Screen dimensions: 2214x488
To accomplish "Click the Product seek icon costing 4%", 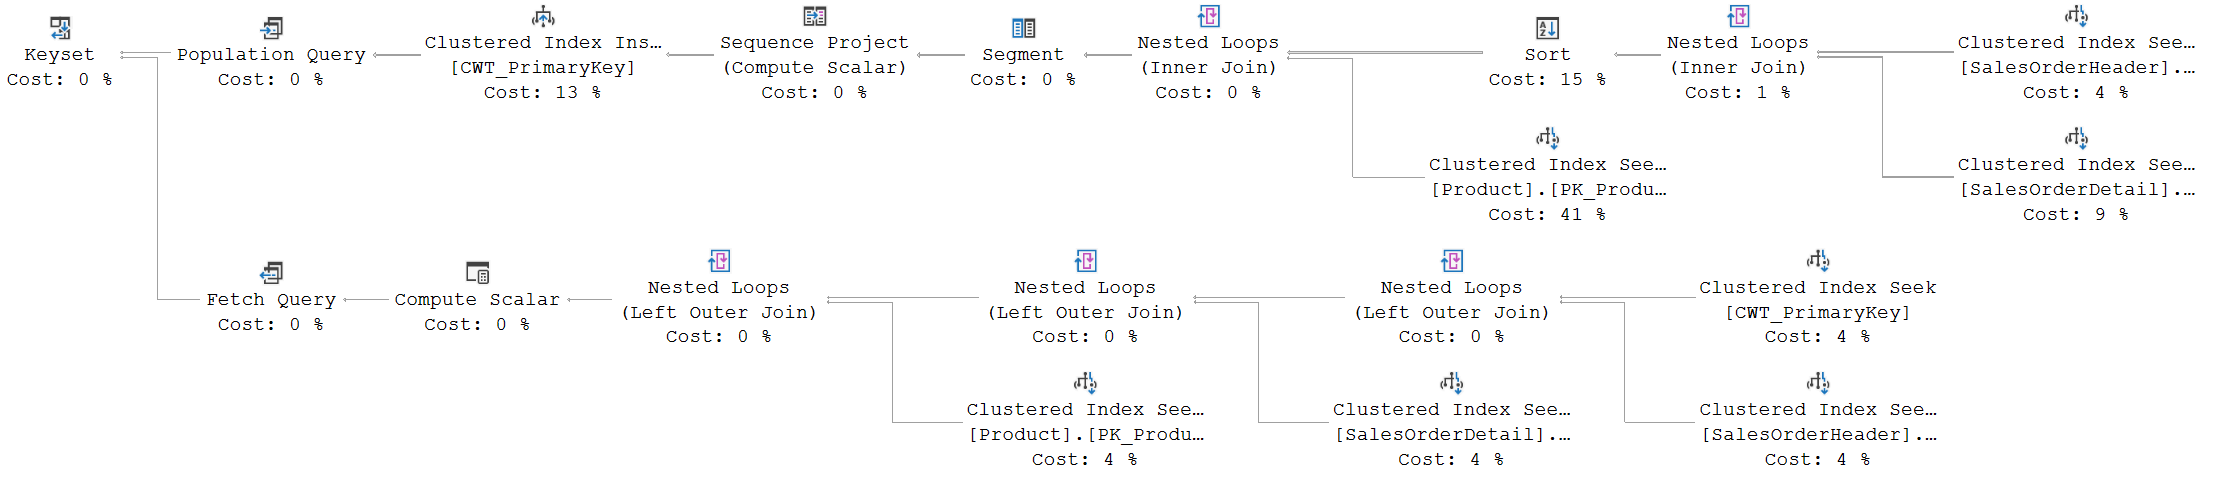I will [1085, 383].
